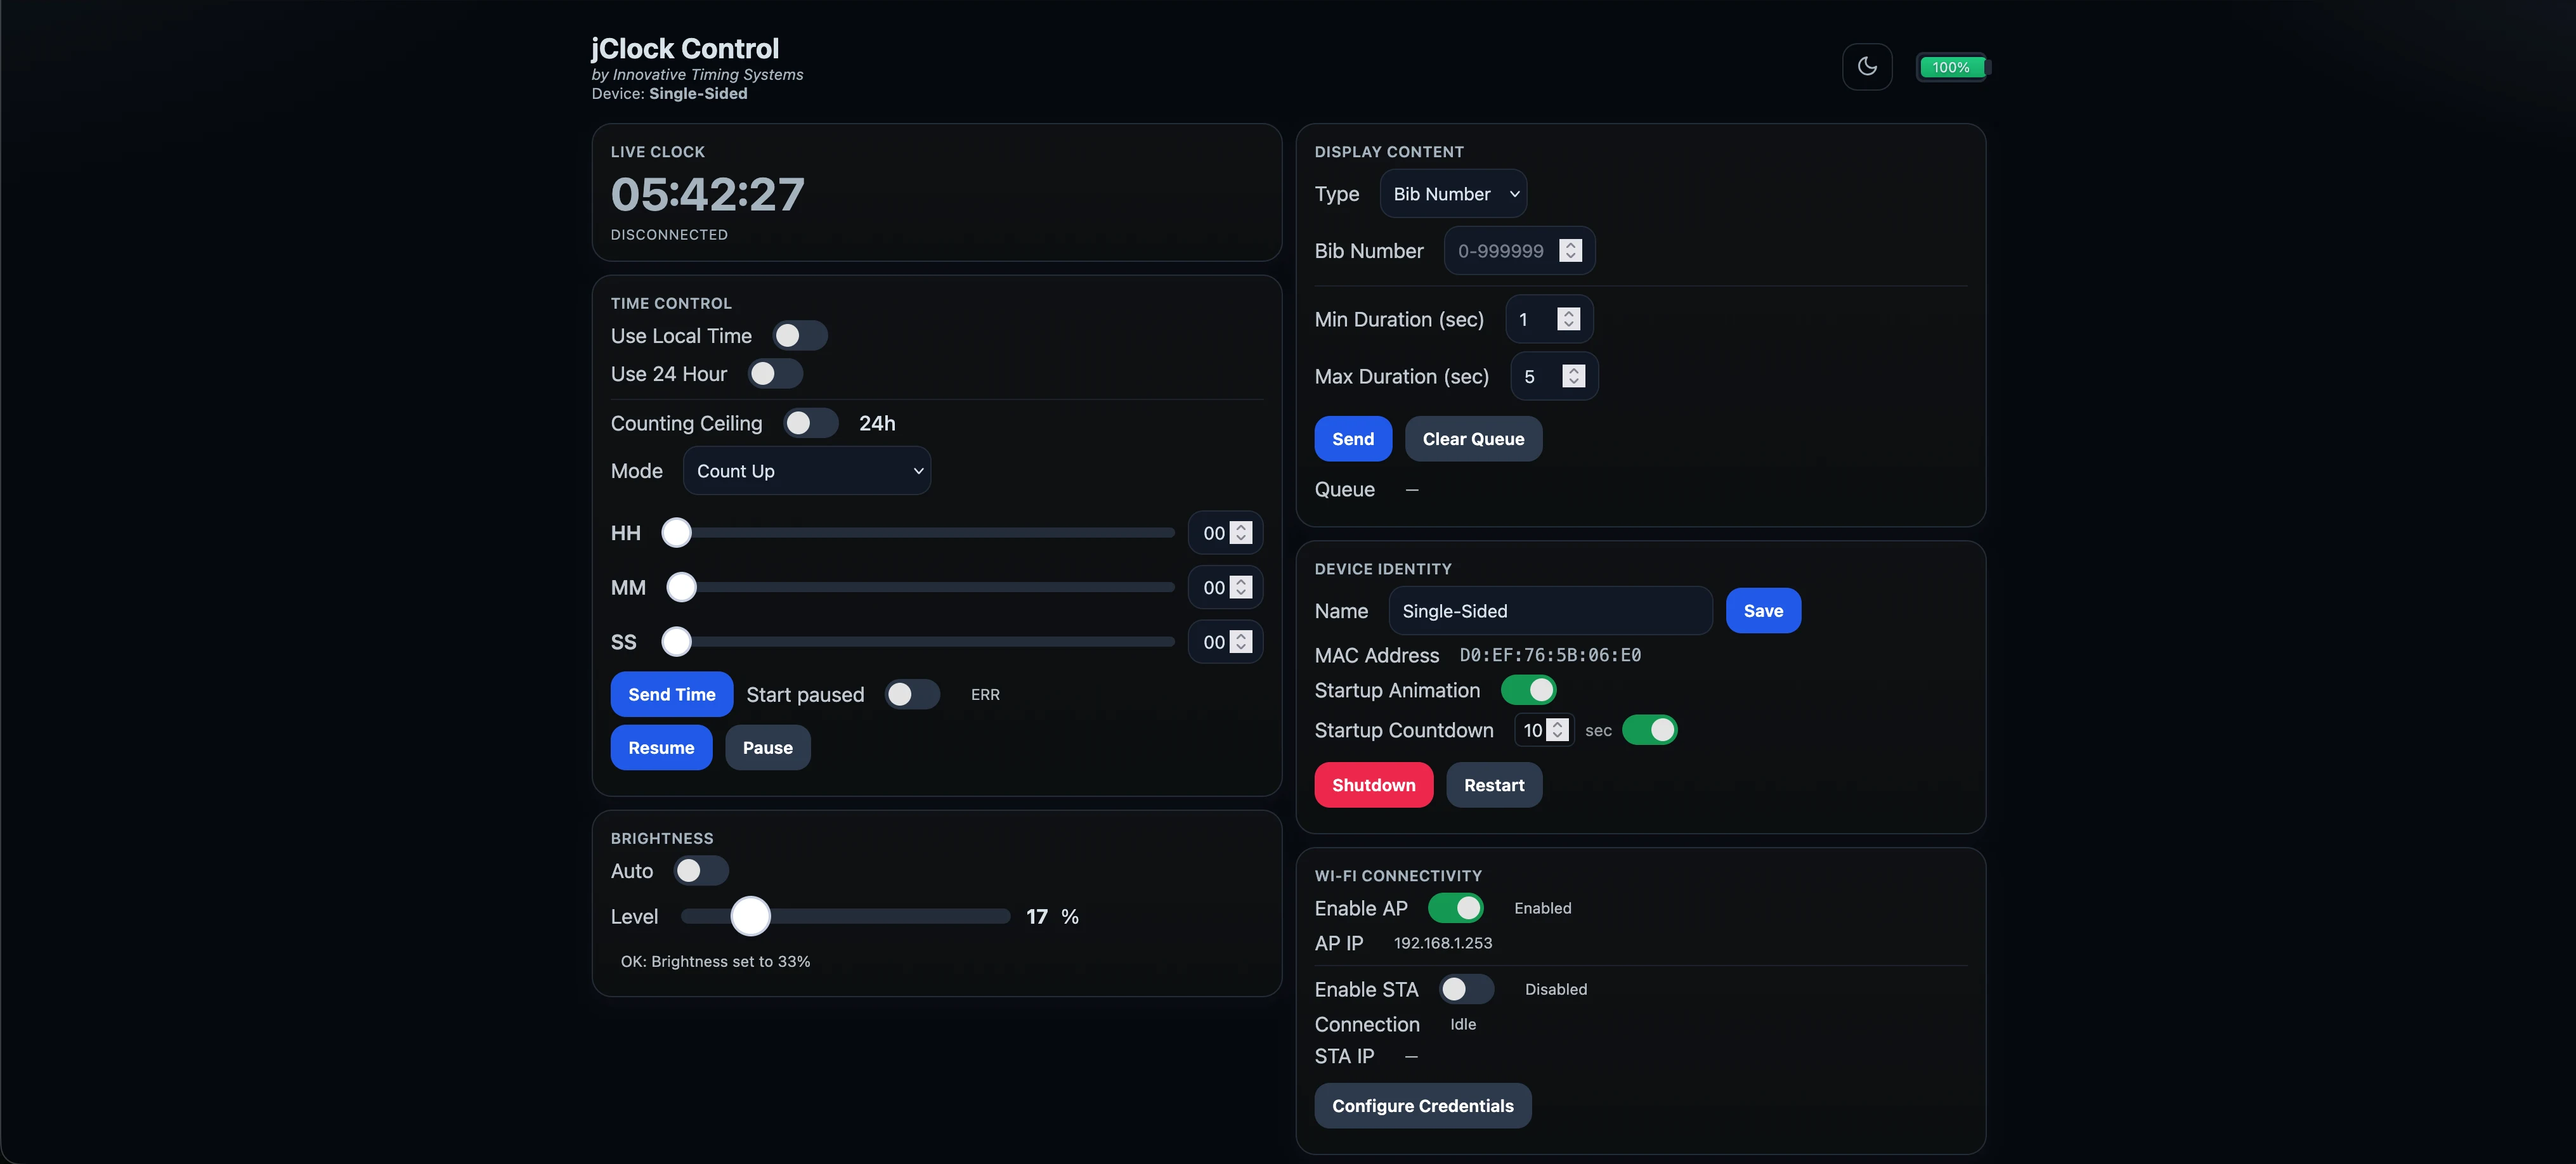2576x1164 pixels.
Task: Turn on the Enable STA switch
Action: coord(1467,989)
